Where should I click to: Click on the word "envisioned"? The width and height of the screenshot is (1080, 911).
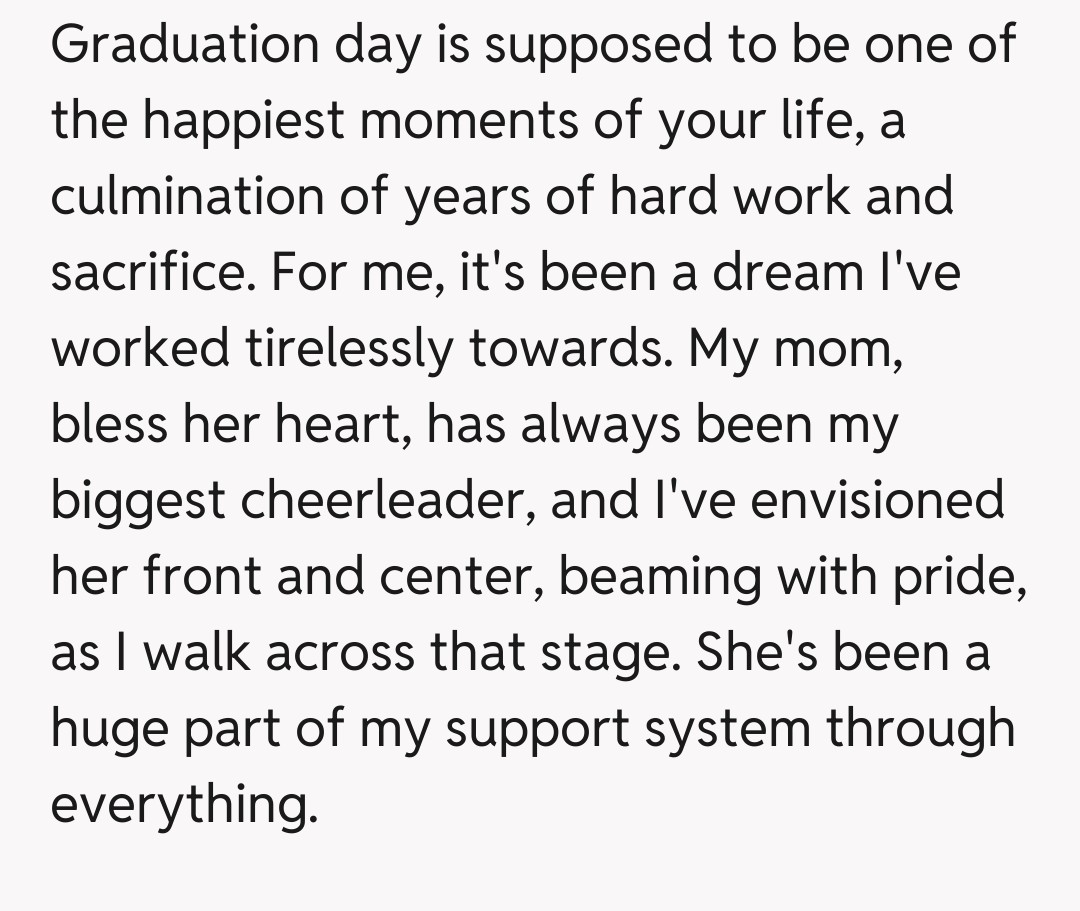point(877,499)
